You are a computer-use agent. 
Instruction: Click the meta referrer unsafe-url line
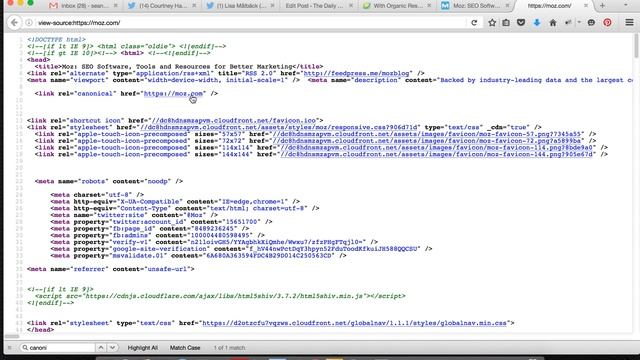(x=111, y=269)
